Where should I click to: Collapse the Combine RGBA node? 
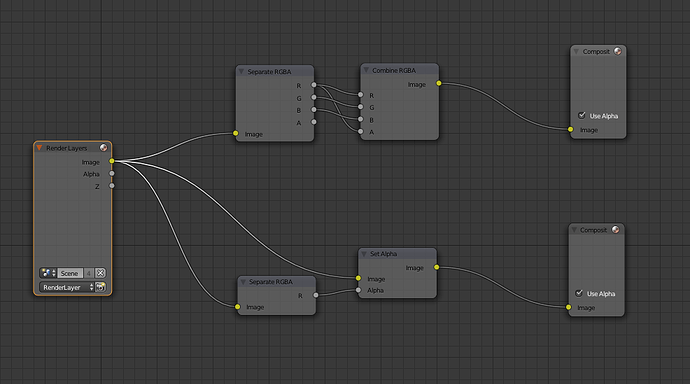[x=366, y=70]
